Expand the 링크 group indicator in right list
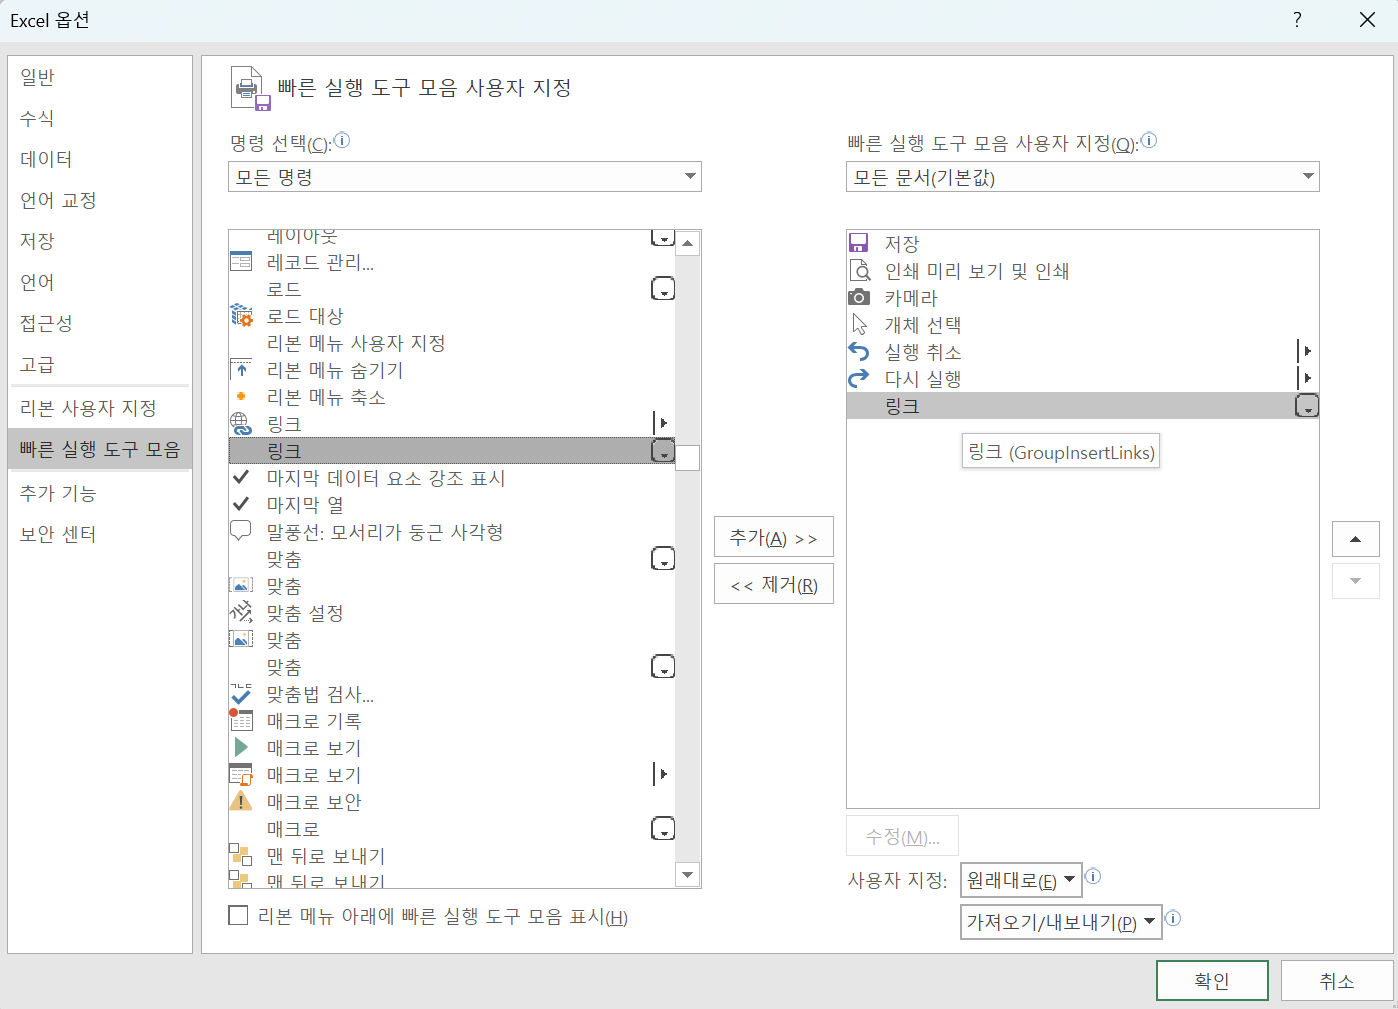The image size is (1398, 1009). pos(1307,406)
